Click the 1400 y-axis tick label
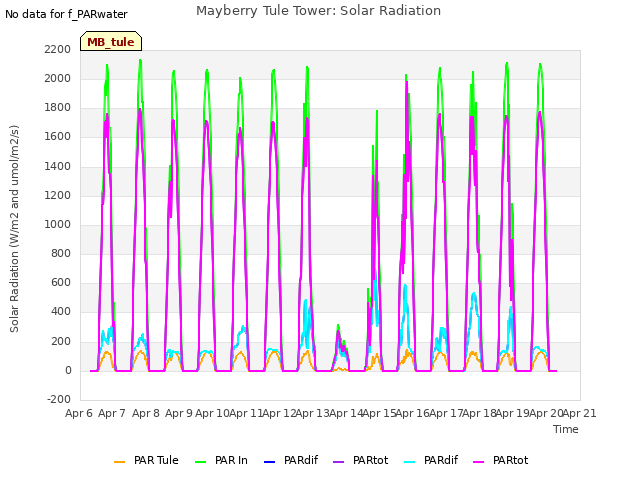The width and height of the screenshot is (640, 480). click(58, 166)
